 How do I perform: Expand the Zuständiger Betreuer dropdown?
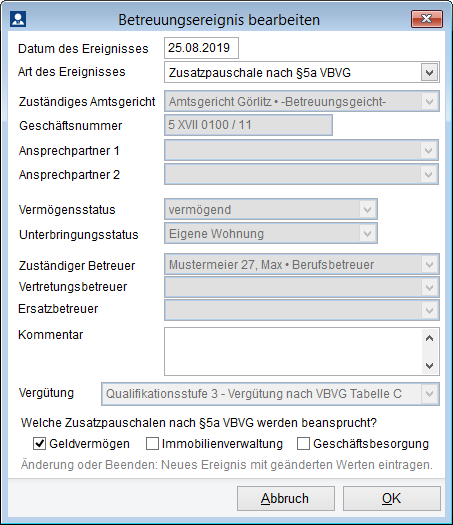430,265
